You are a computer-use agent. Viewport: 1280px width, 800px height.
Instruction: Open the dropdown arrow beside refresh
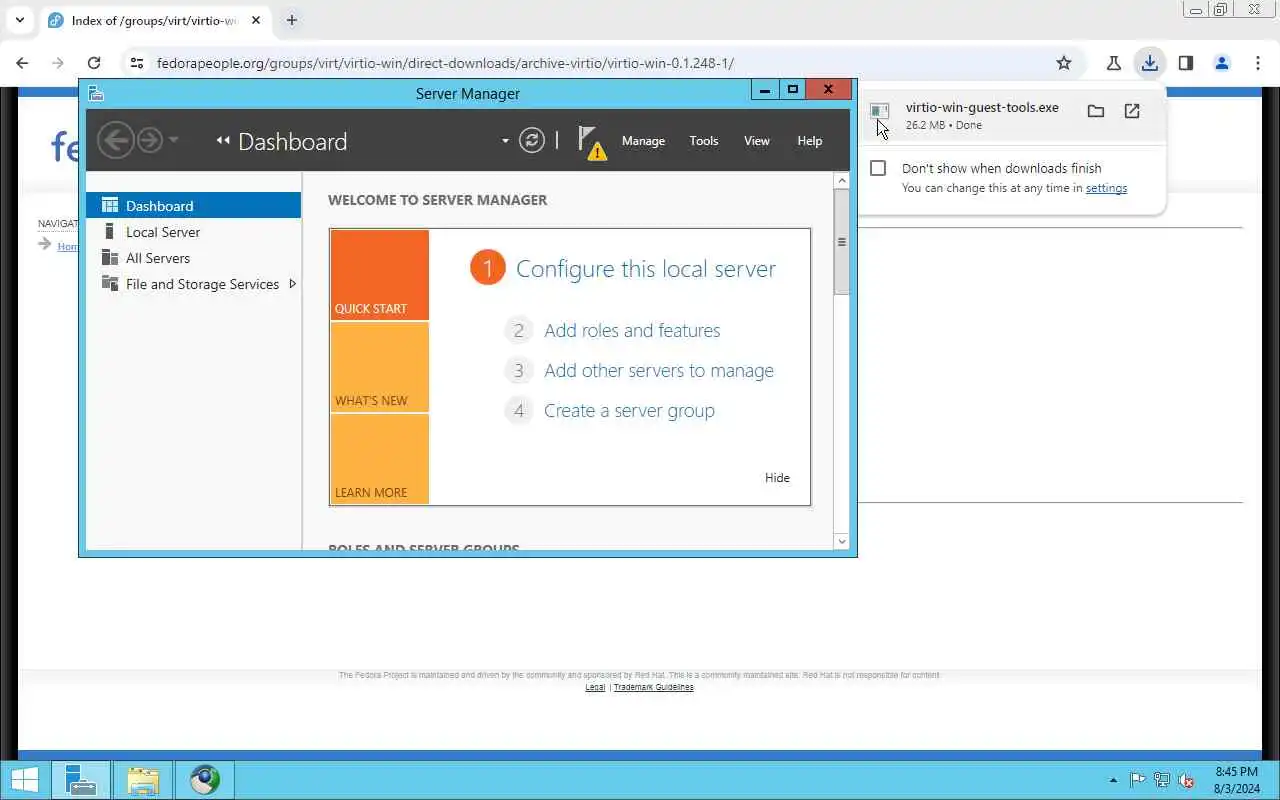tap(505, 141)
